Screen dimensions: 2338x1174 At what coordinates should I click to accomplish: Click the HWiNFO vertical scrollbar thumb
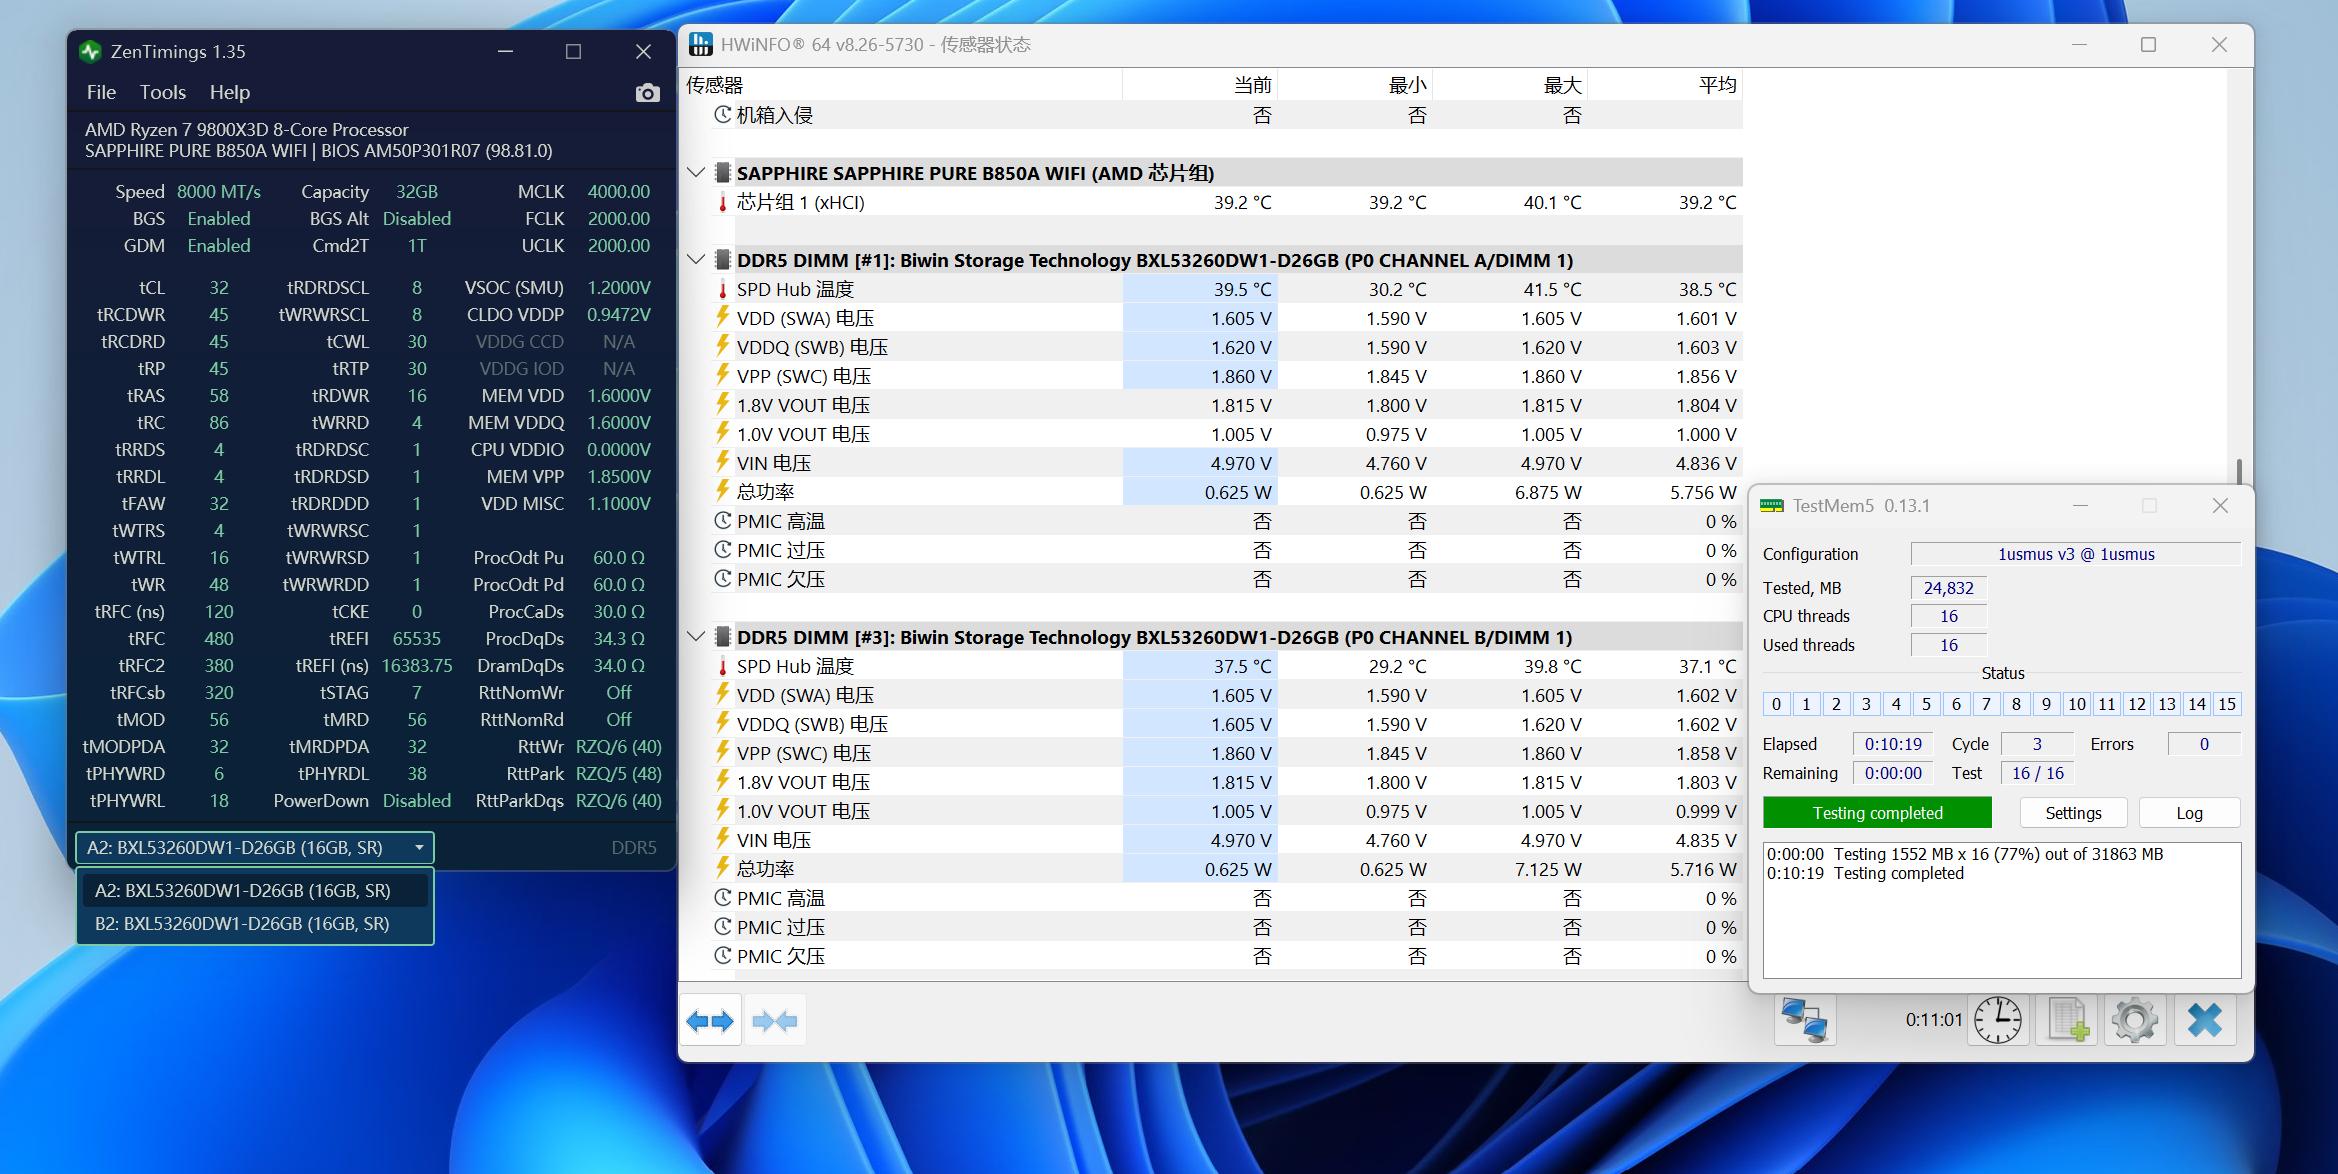click(x=2239, y=472)
